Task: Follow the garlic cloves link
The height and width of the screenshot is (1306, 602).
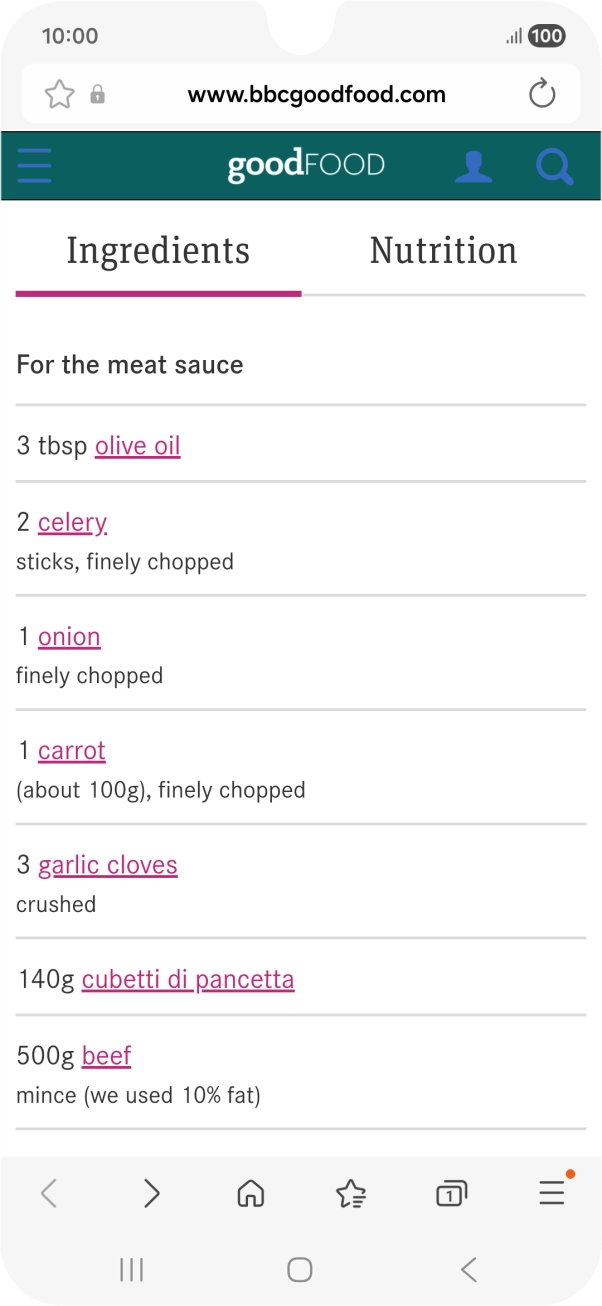Action: pos(108,865)
